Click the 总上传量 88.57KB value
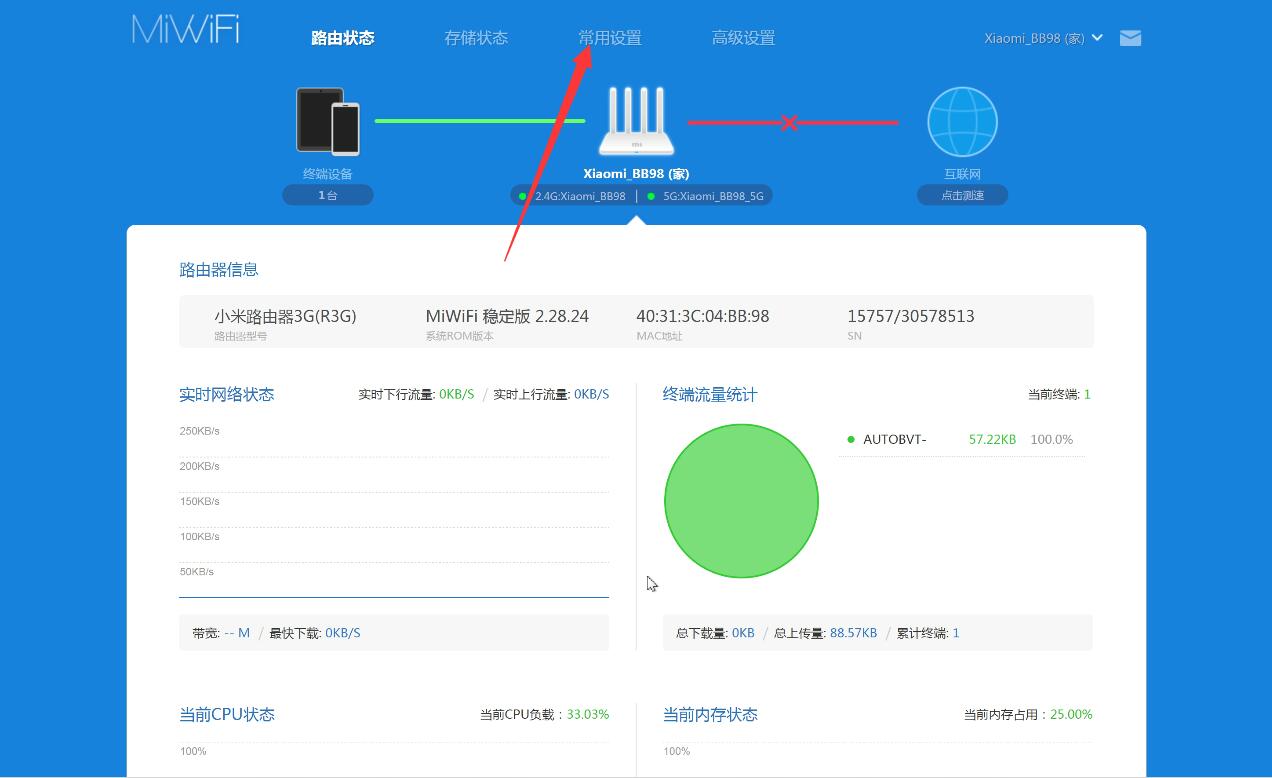Image resolution: width=1272 pixels, height=778 pixels. [x=853, y=633]
